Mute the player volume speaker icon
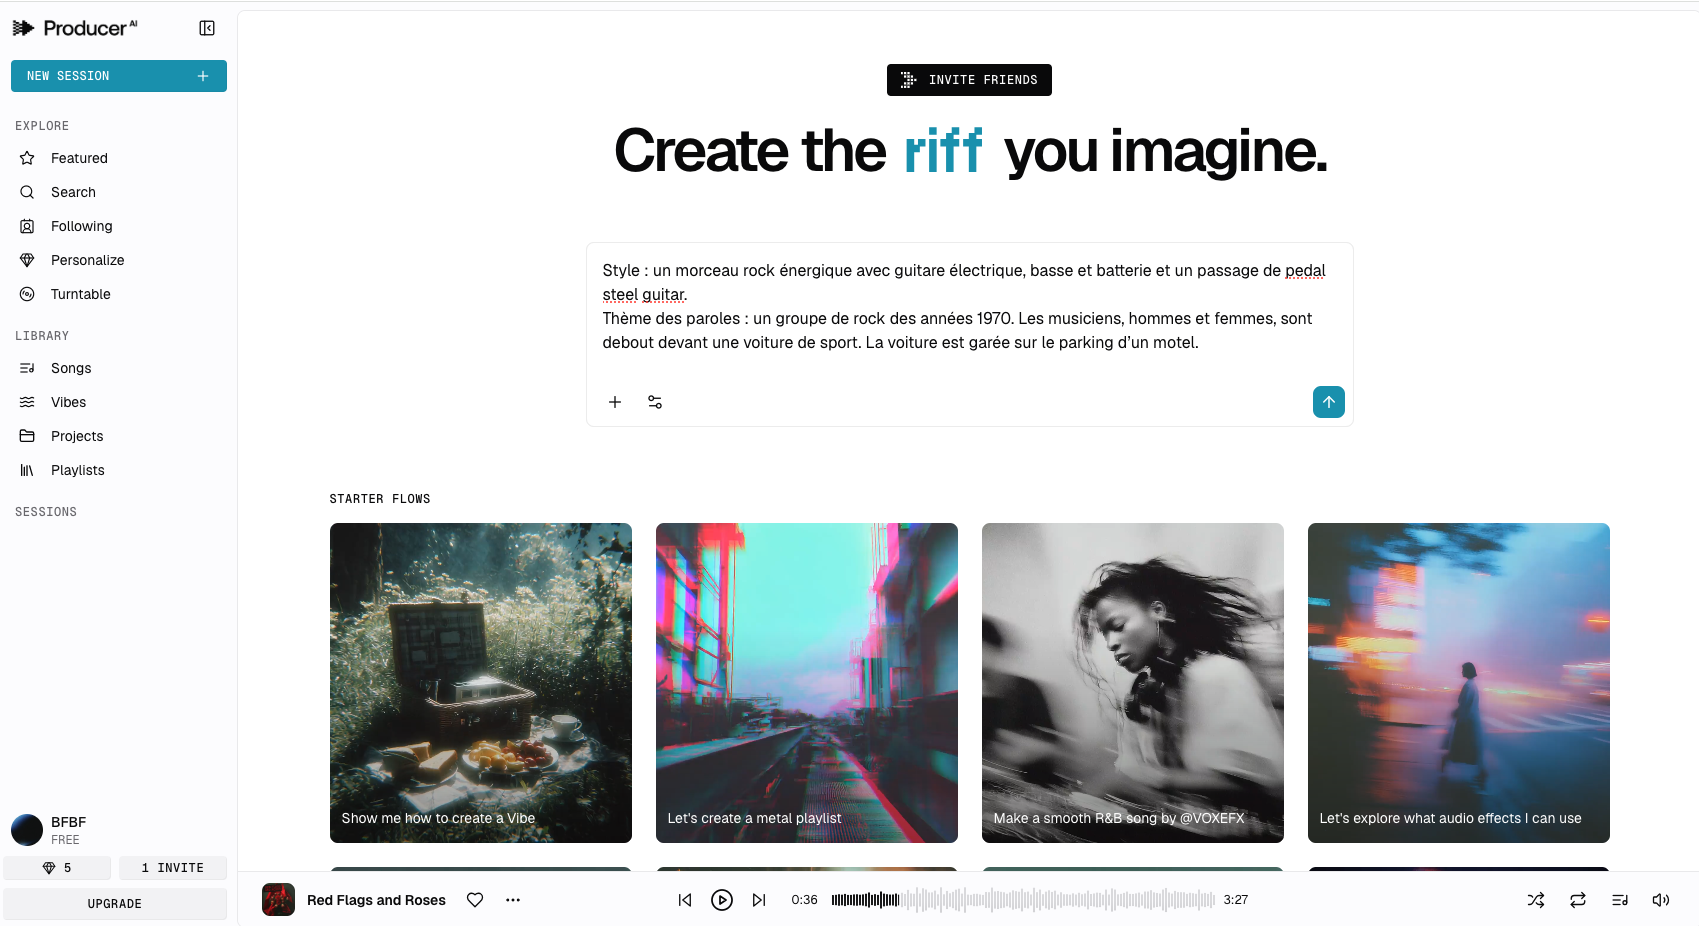This screenshot has height=926, width=1699. pyautogui.click(x=1661, y=900)
